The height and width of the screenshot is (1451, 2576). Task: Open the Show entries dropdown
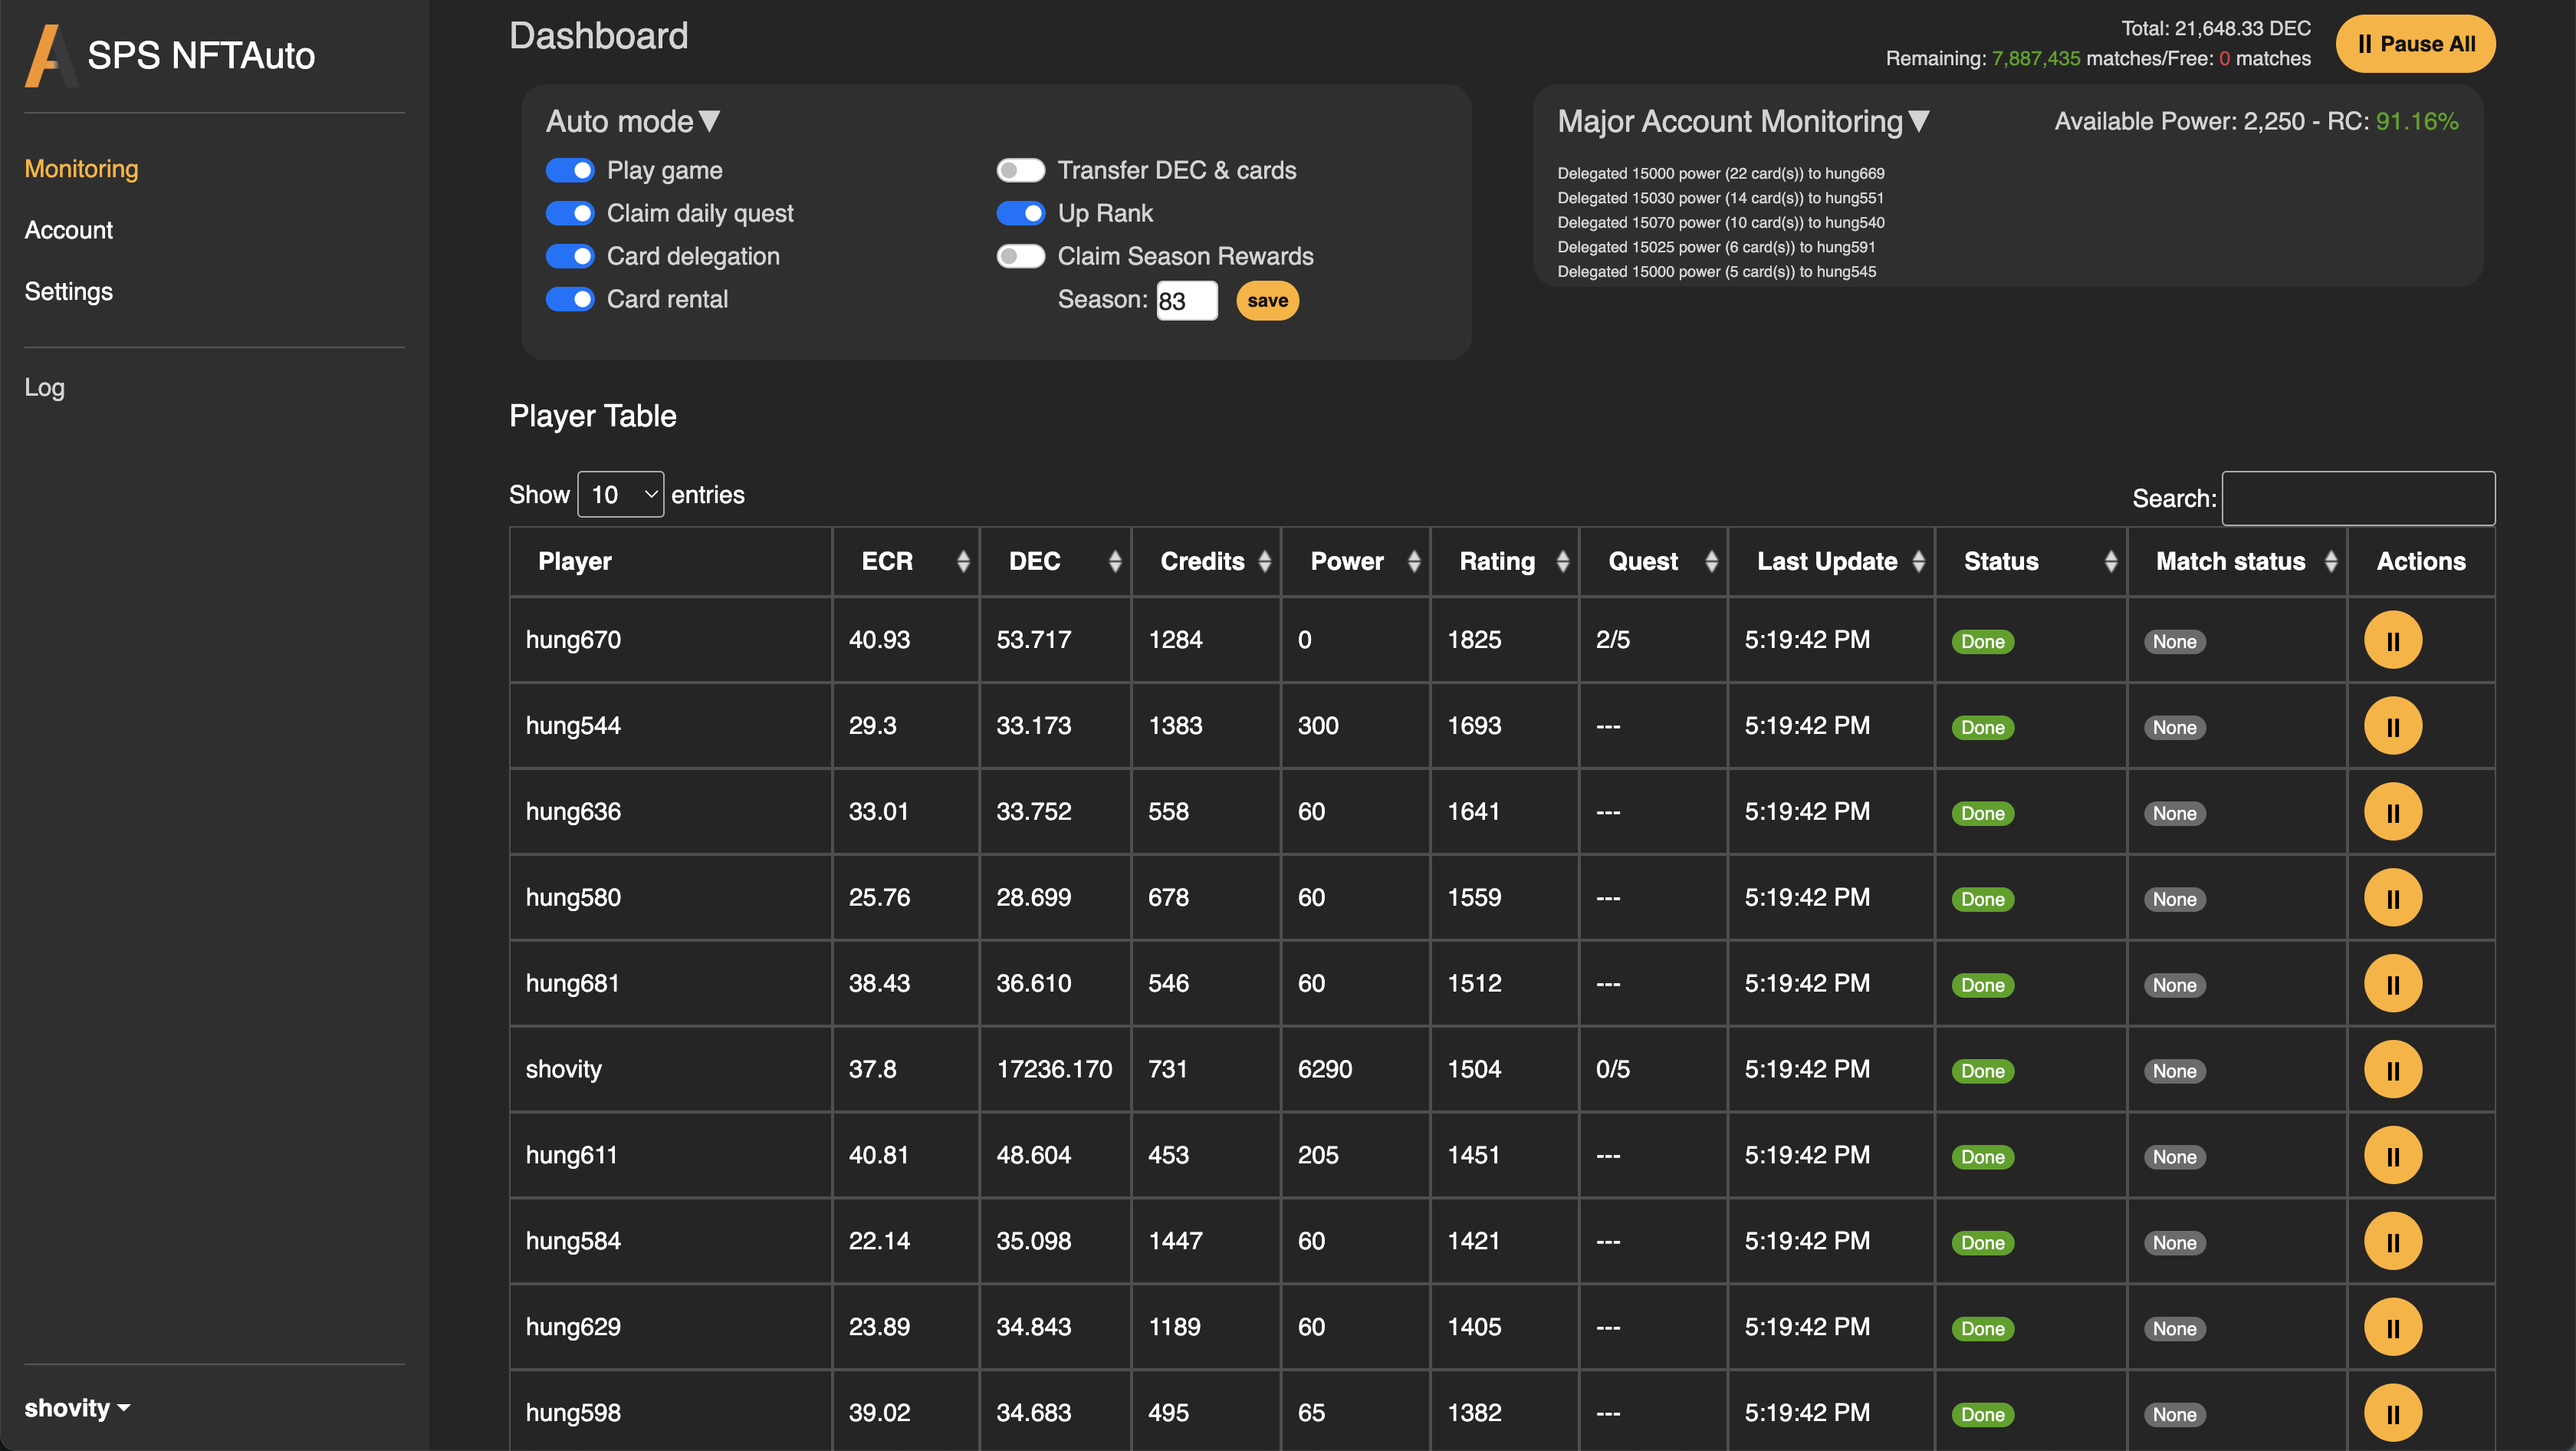620,494
